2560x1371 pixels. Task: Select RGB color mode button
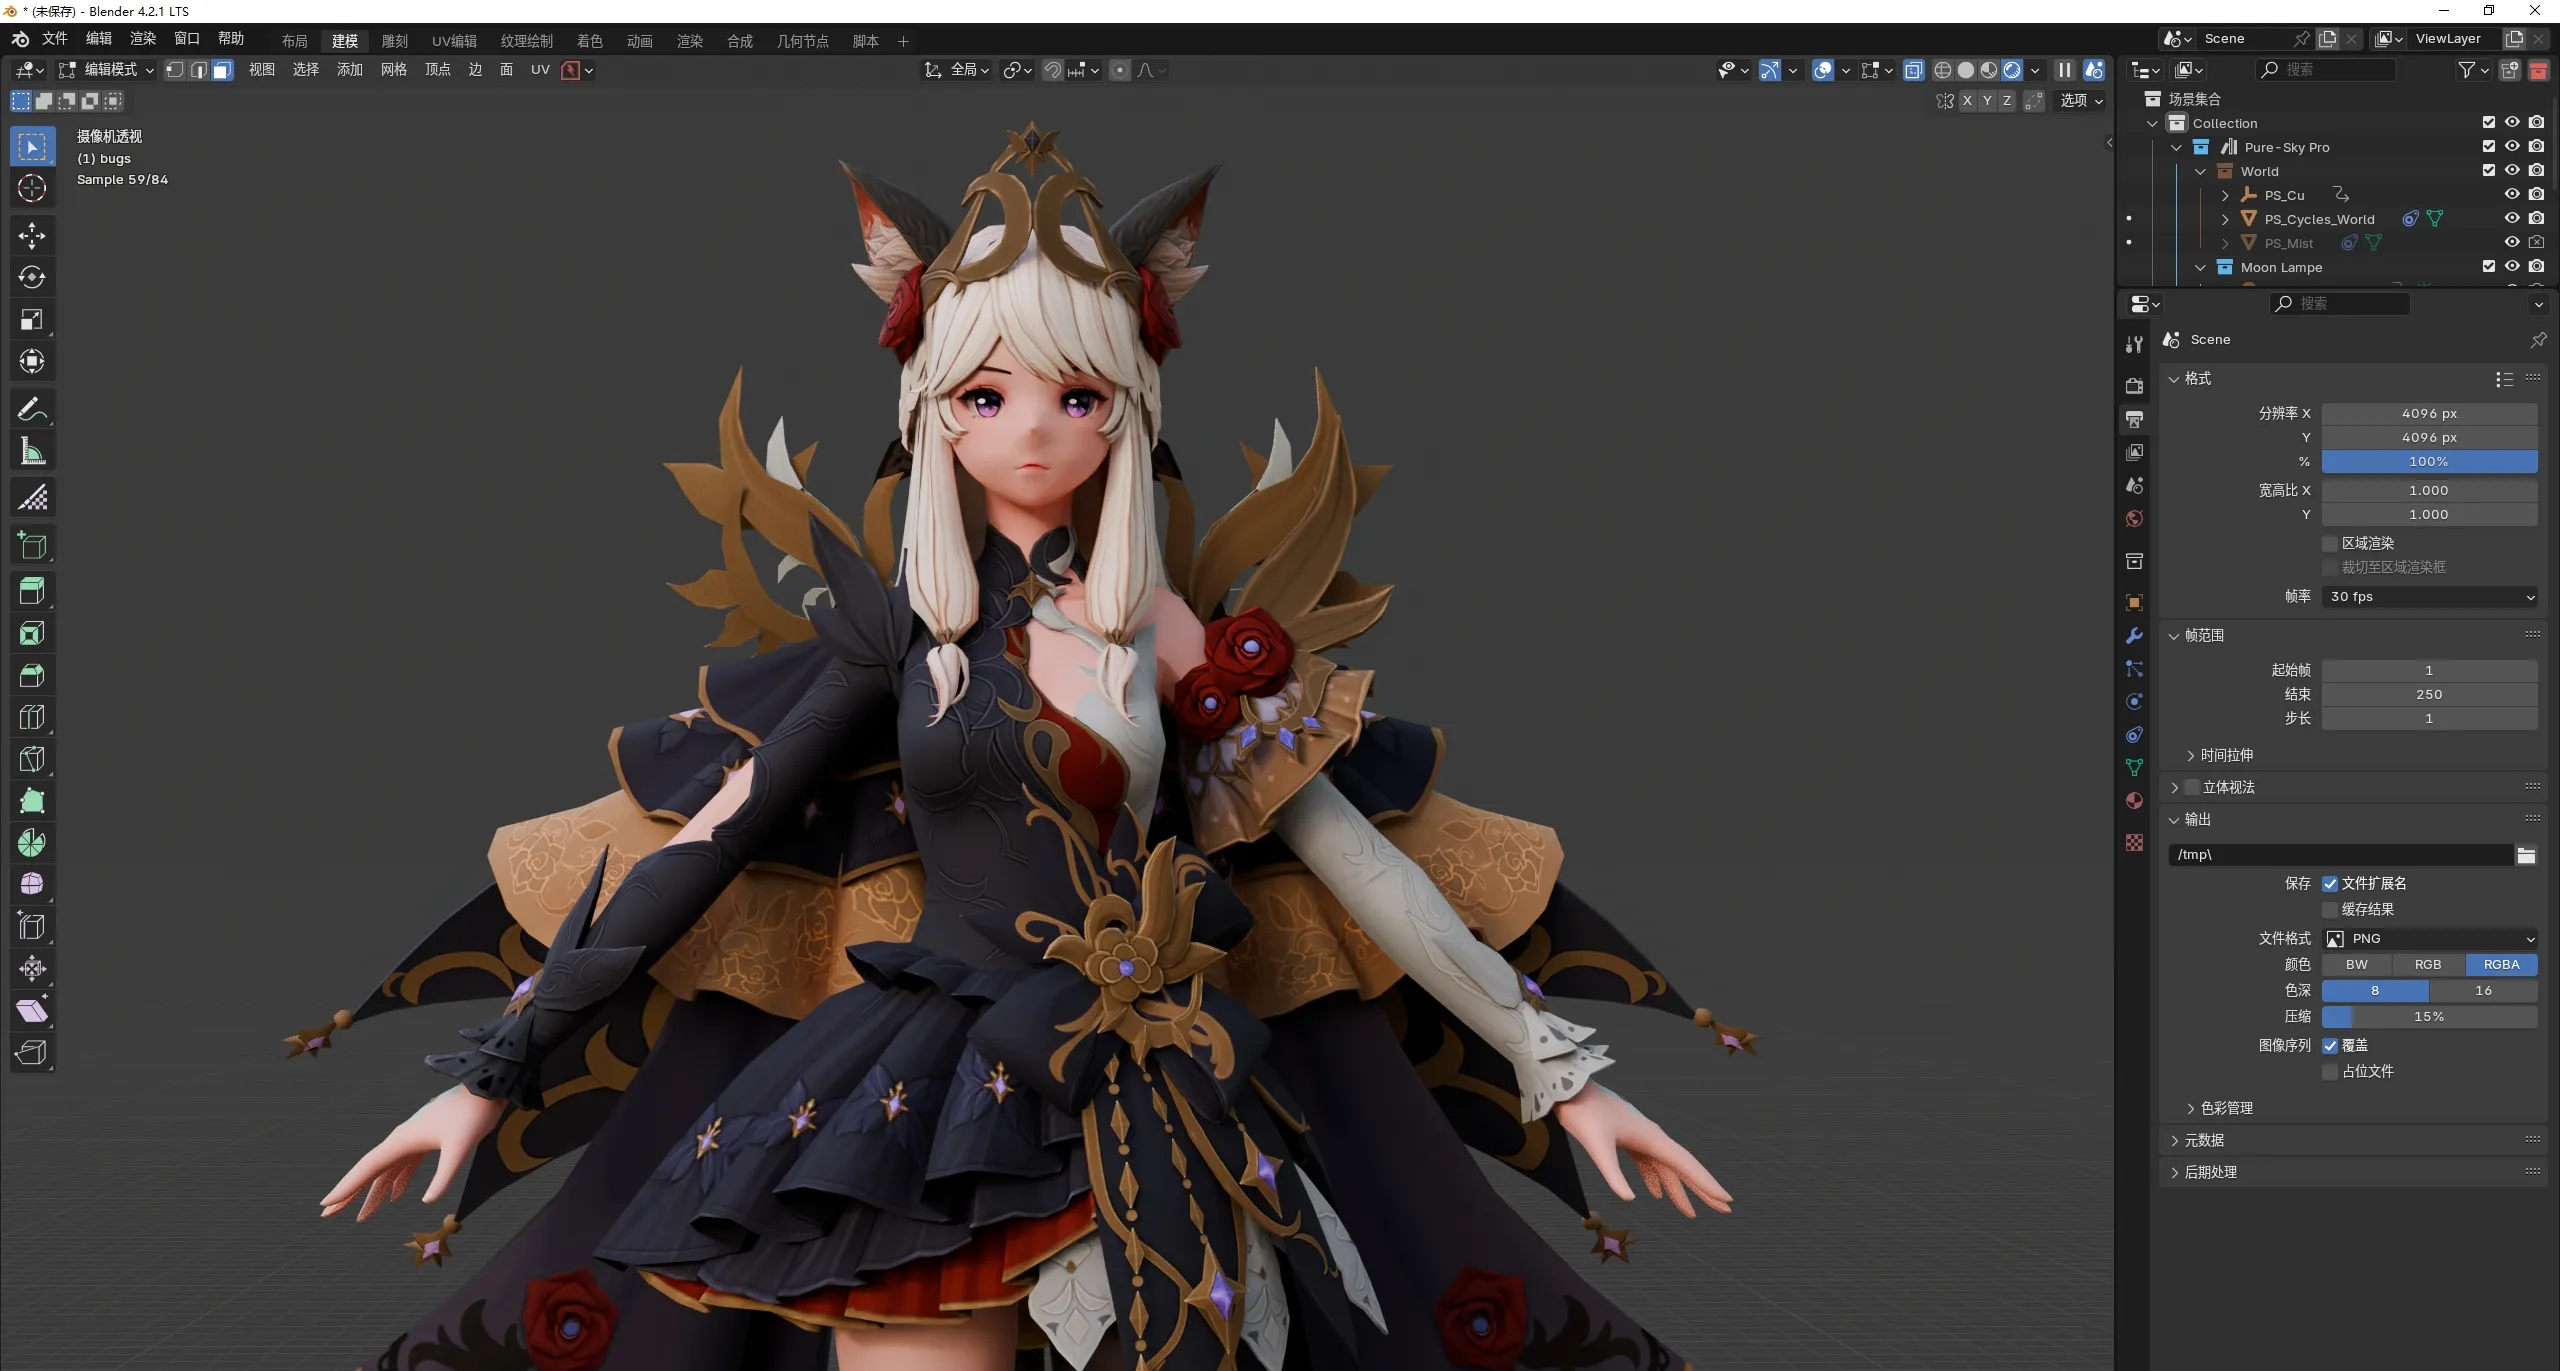[x=2428, y=965]
